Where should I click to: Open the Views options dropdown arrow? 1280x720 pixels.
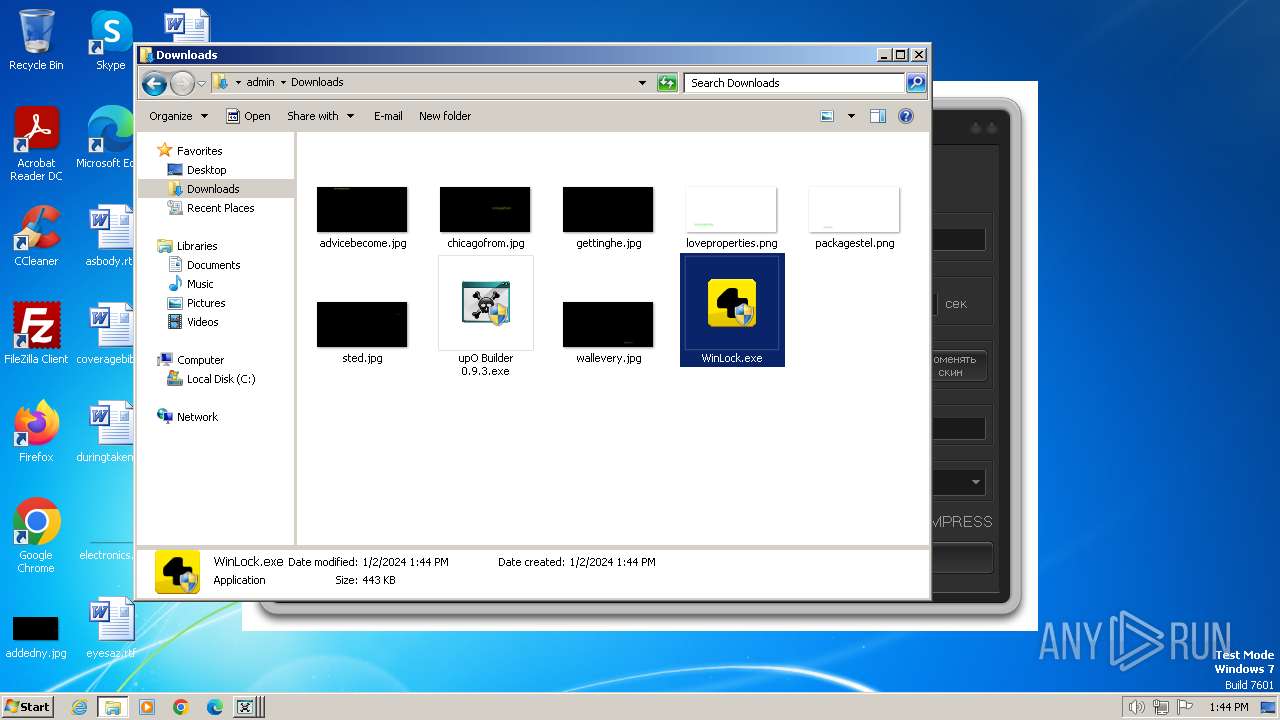coord(851,116)
